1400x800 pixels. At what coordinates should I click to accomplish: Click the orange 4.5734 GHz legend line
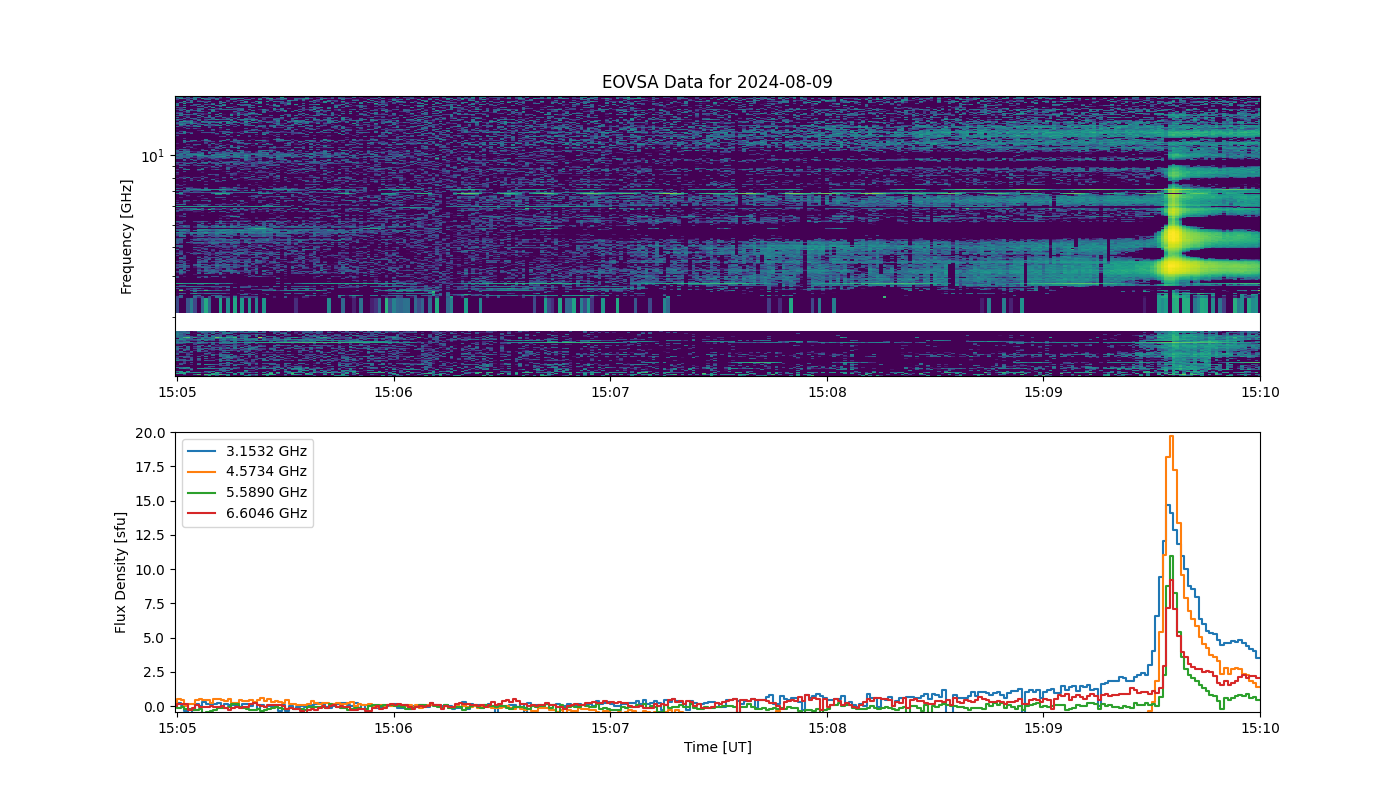pyautogui.click(x=202, y=472)
